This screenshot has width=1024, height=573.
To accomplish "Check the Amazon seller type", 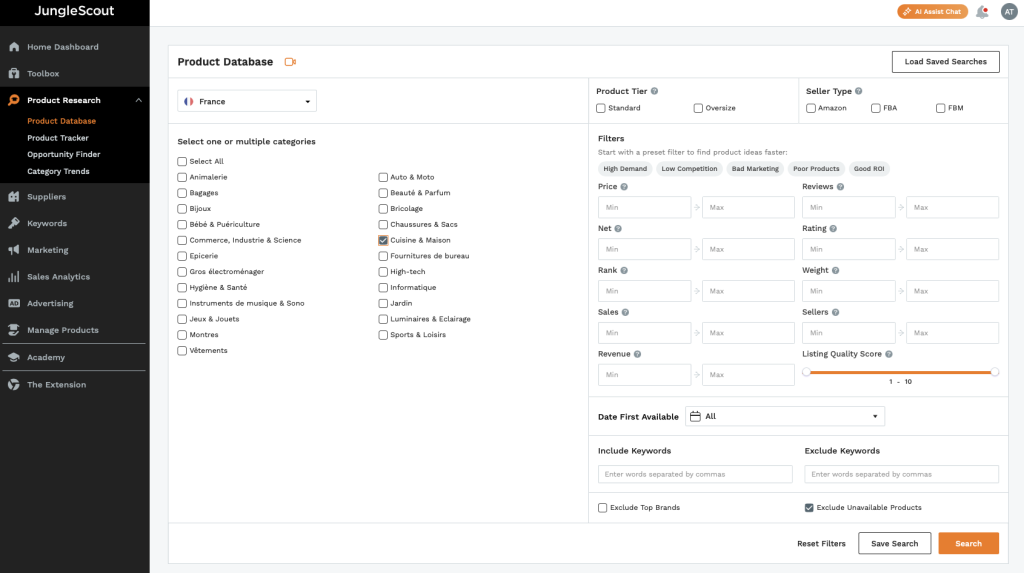I will 810,108.
